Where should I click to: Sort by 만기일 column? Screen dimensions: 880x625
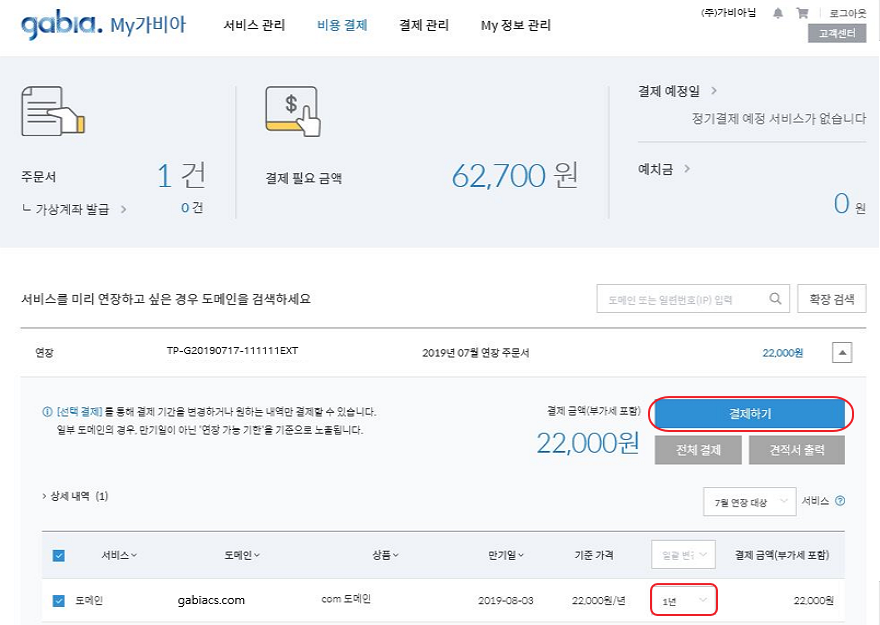pos(506,555)
